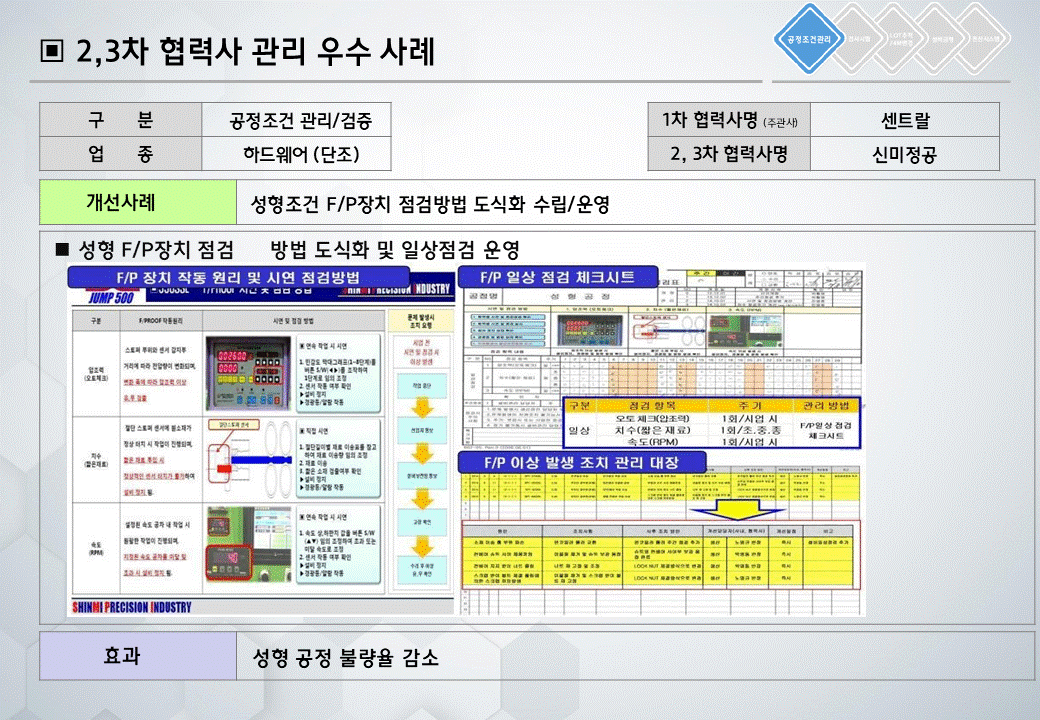1040x720 pixels.
Task: Click the blue banner F/P 일상 점검 체크시트
Action: coord(558,277)
